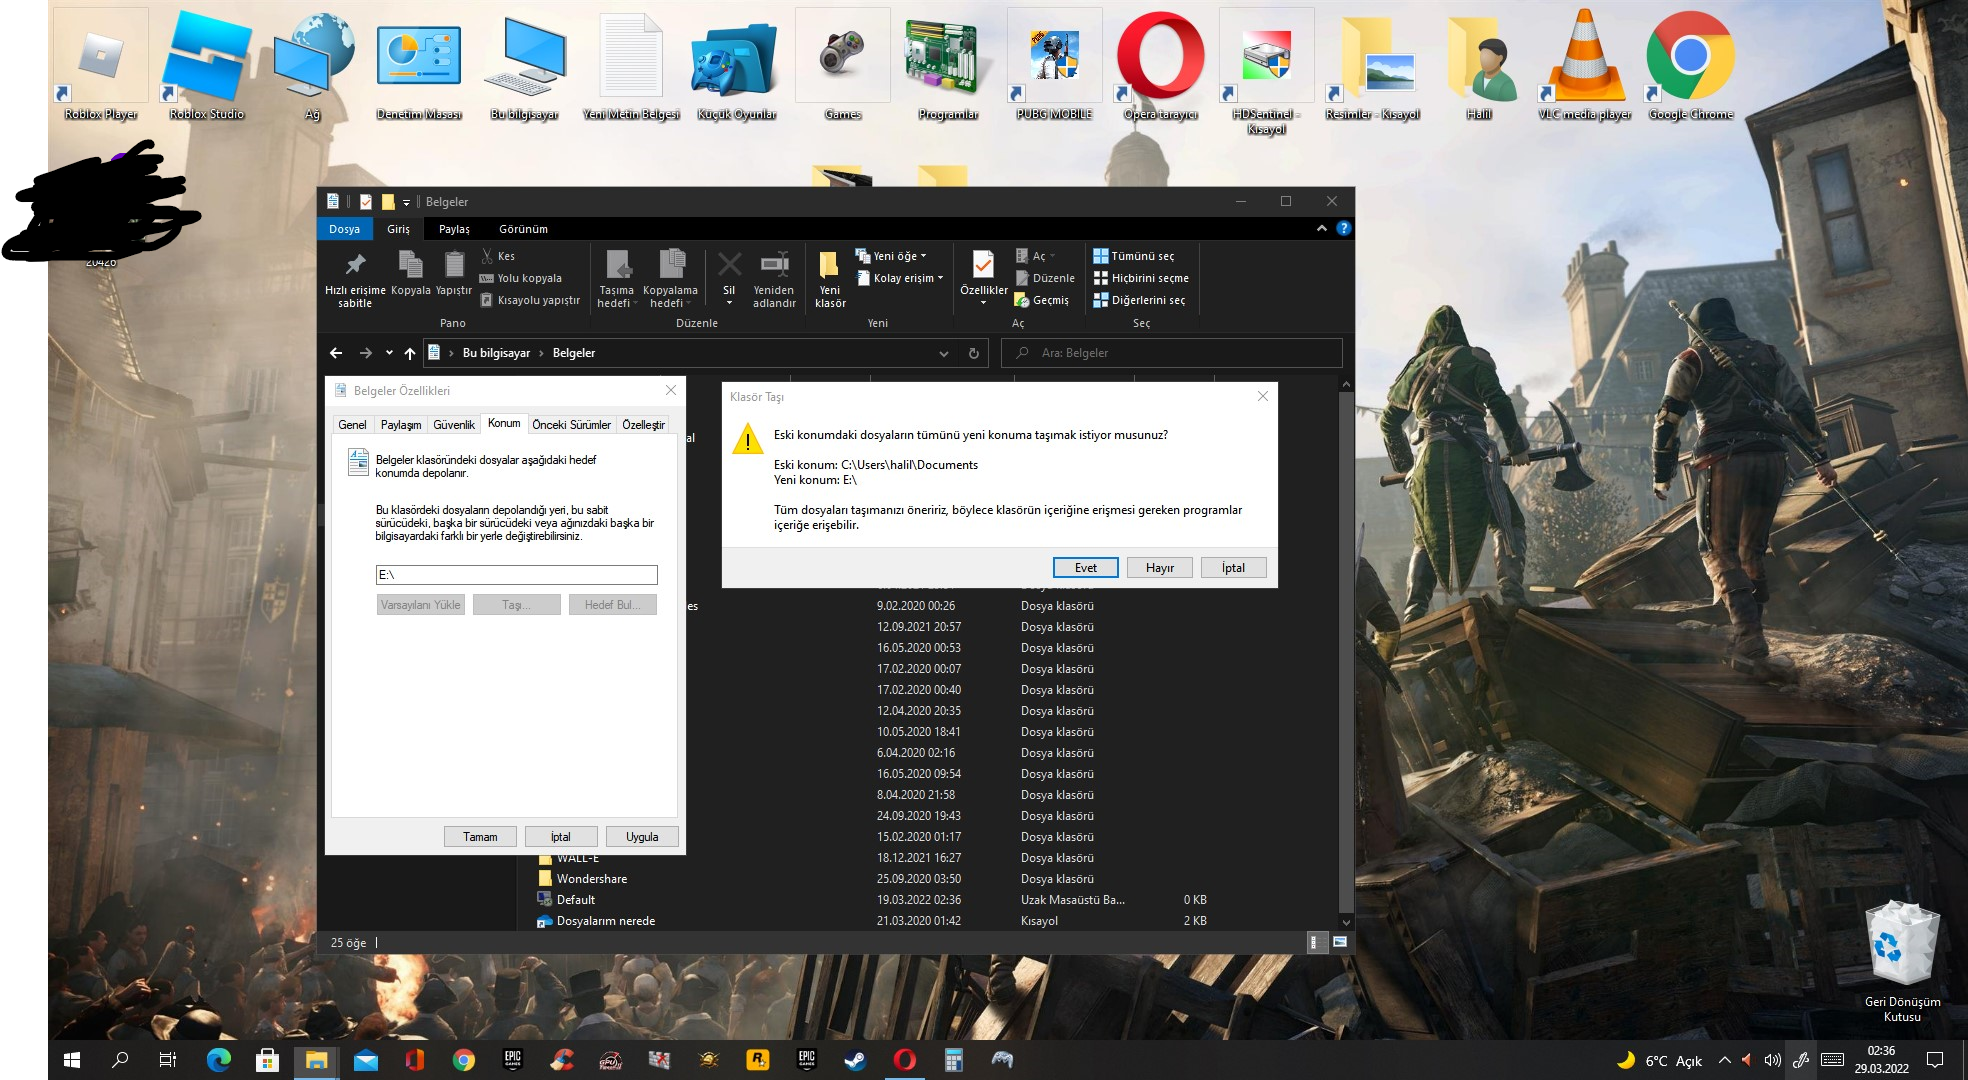Open the Önceki Sürümler properties tab
Viewport: 1968px width, 1080px height.
571,425
